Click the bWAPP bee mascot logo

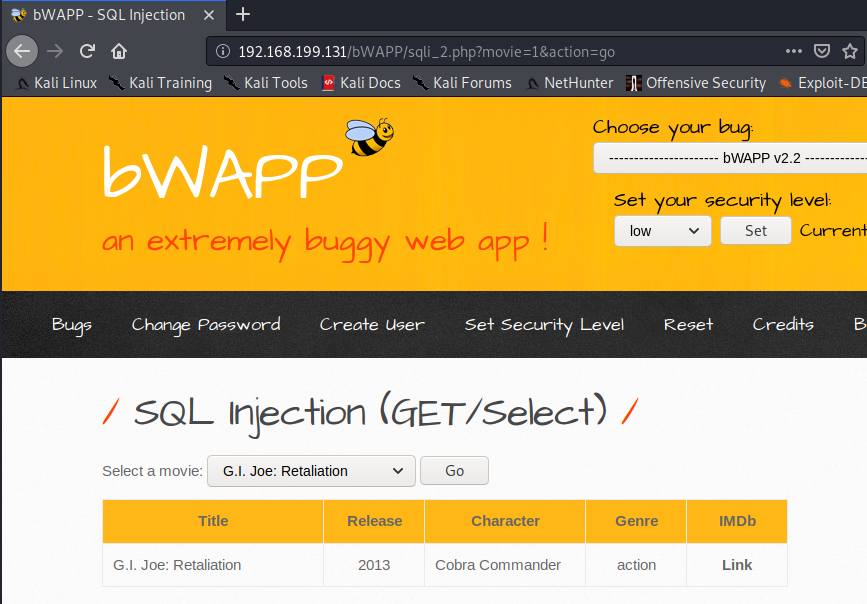370,137
